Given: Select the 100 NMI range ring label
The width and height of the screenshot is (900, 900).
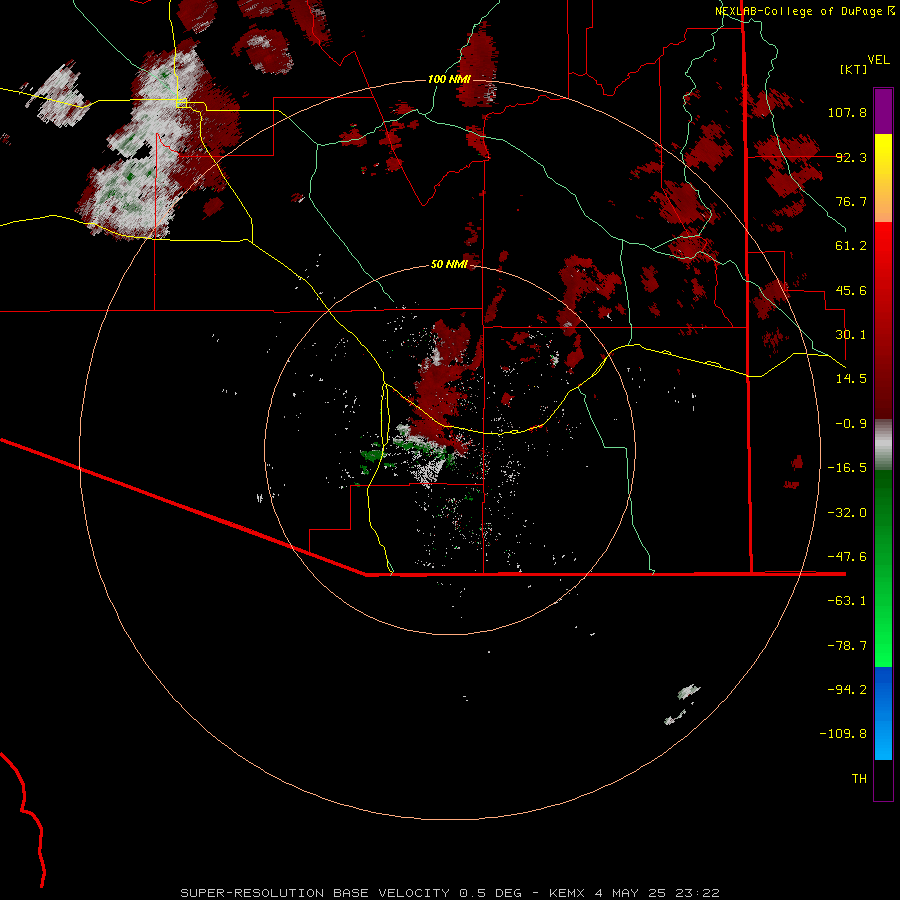Looking at the screenshot, I should point(449,79).
